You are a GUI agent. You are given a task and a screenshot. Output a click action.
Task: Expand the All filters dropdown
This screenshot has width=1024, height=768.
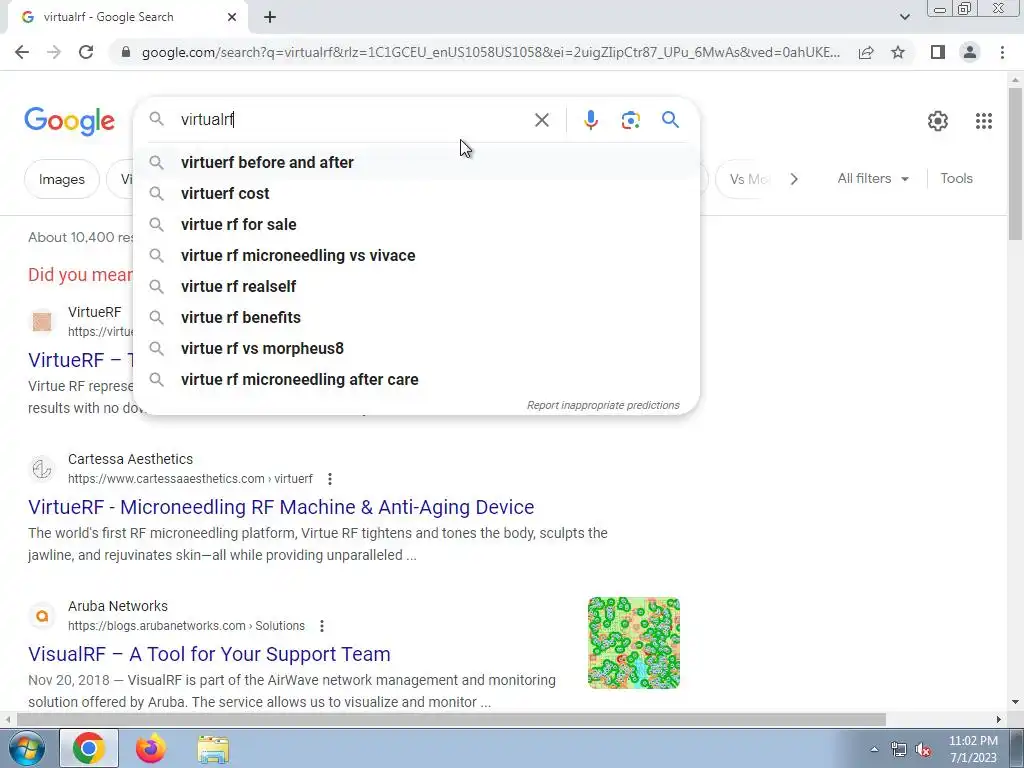(x=872, y=179)
